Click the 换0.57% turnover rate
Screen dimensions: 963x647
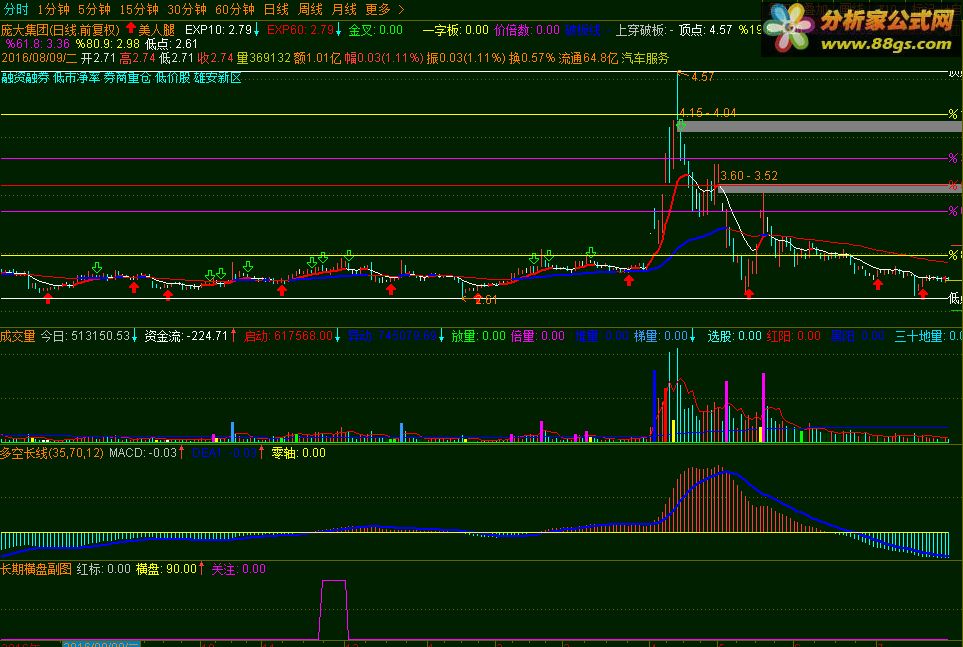coord(532,58)
